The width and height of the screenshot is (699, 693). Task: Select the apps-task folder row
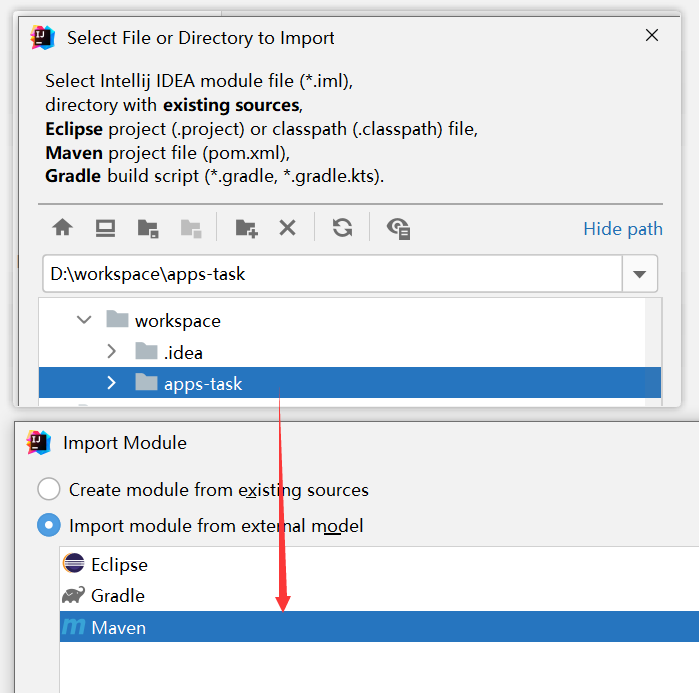350,382
